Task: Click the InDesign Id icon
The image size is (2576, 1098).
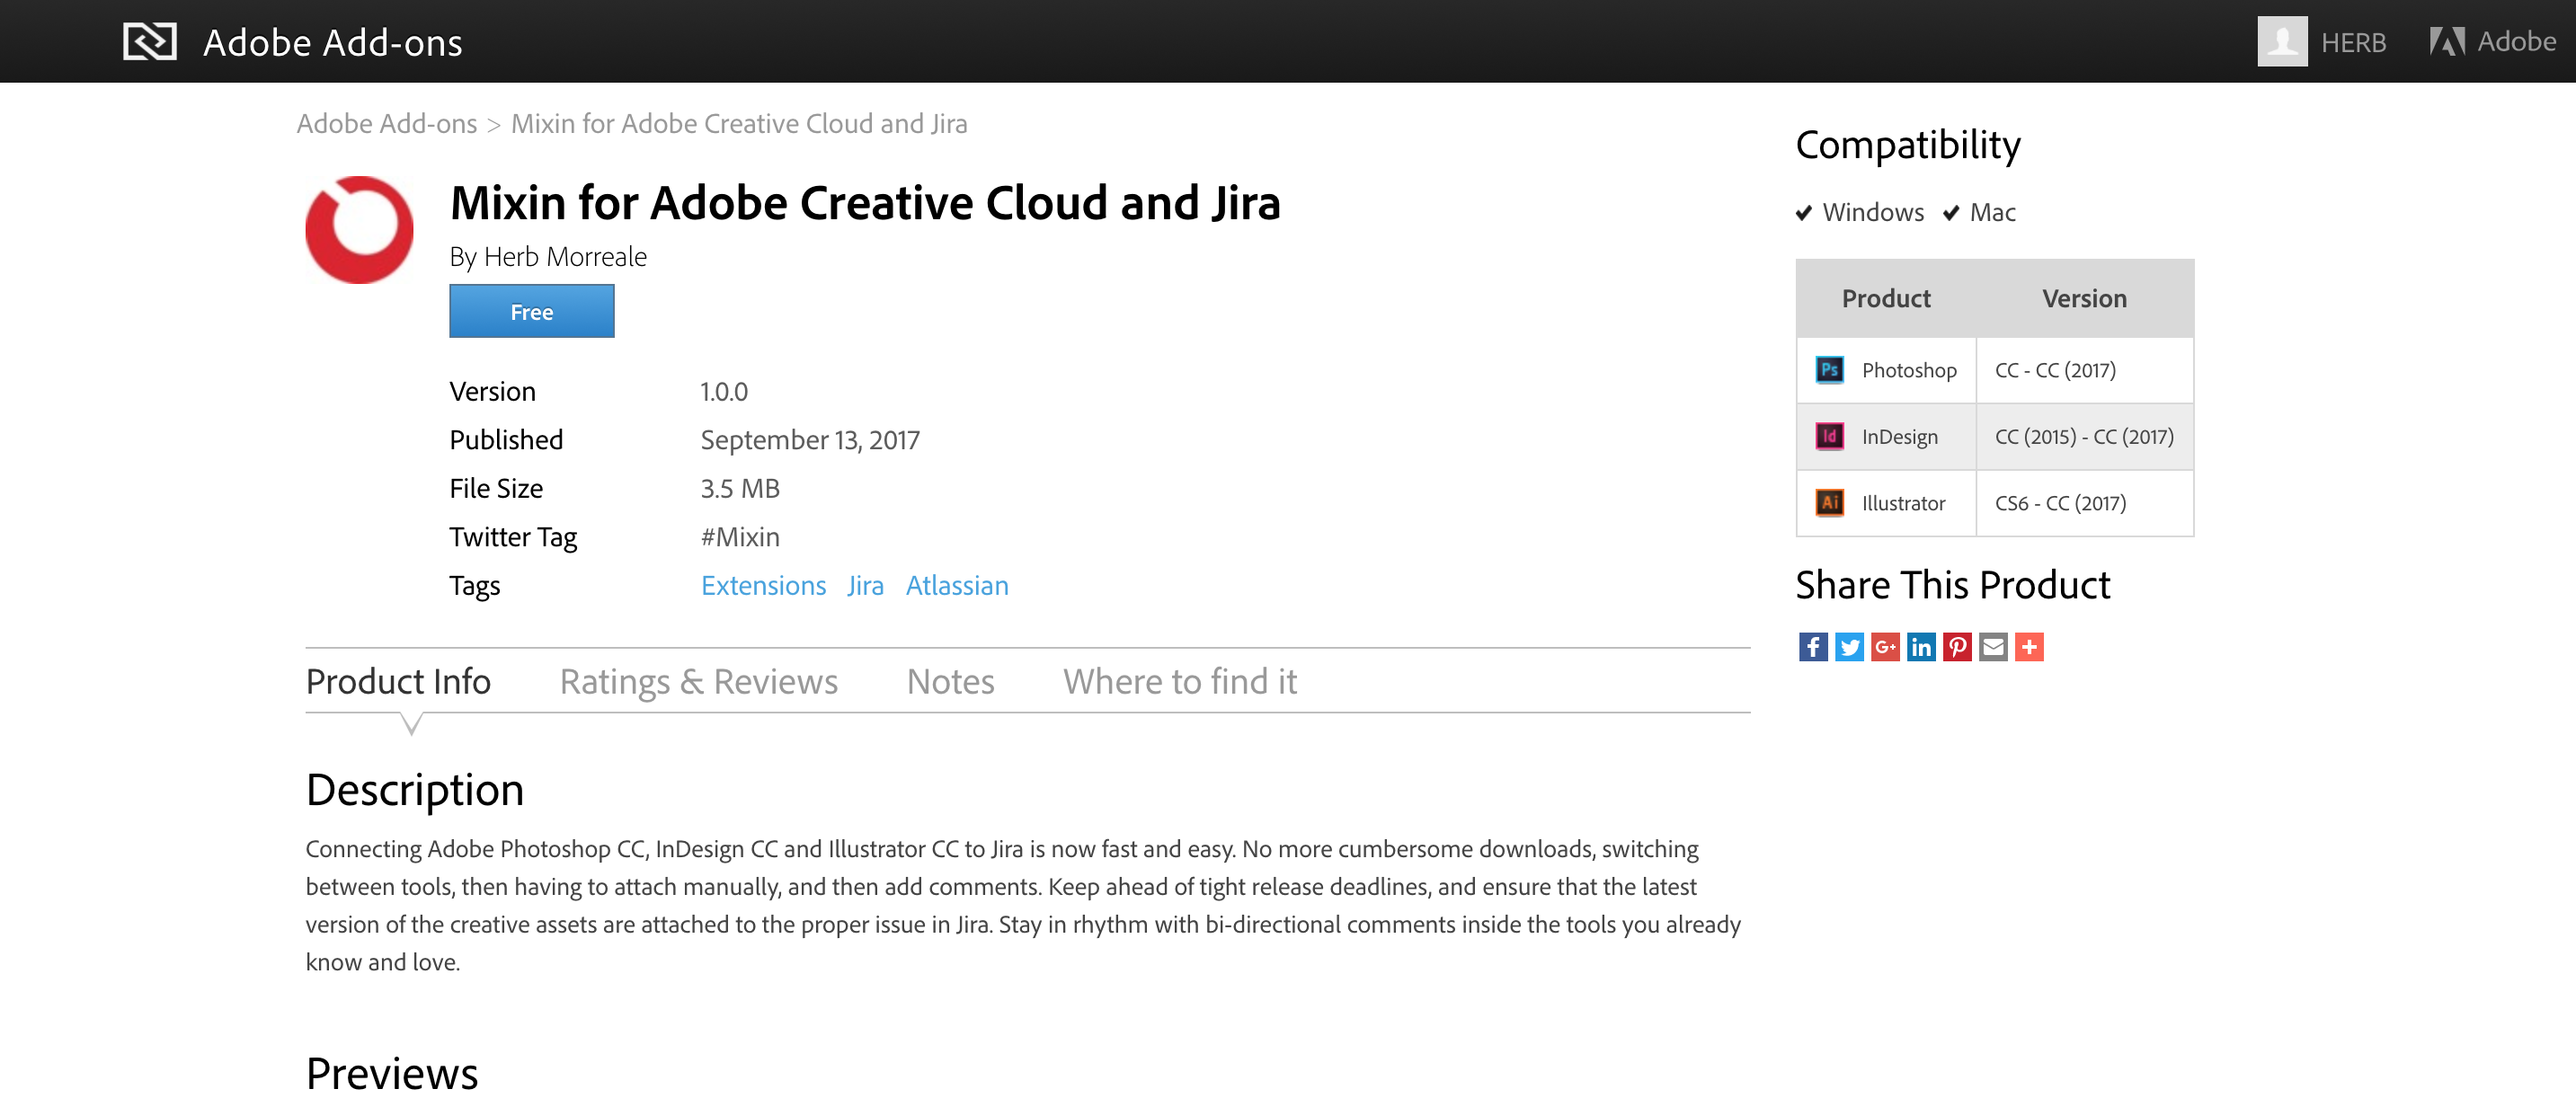Action: pos(1829,437)
